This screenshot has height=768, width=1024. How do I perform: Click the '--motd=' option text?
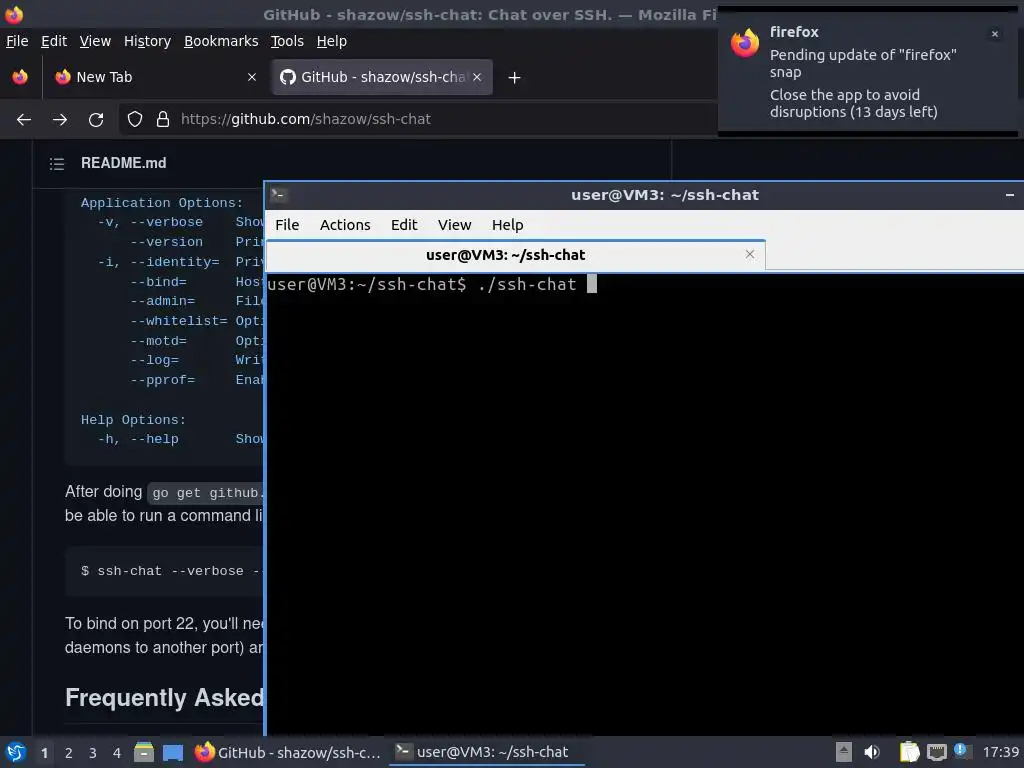[158, 341]
